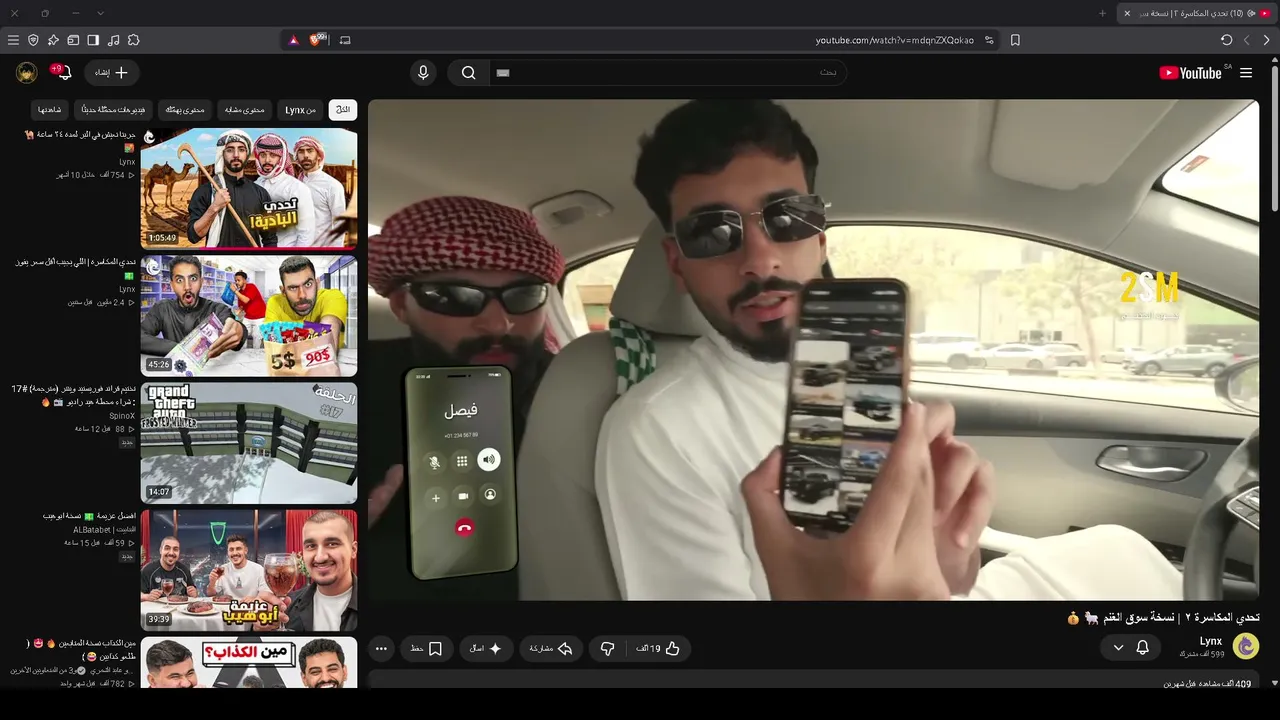Open the Brave Rewards triangle icon
Image resolution: width=1280 pixels, height=720 pixels.
(x=293, y=40)
